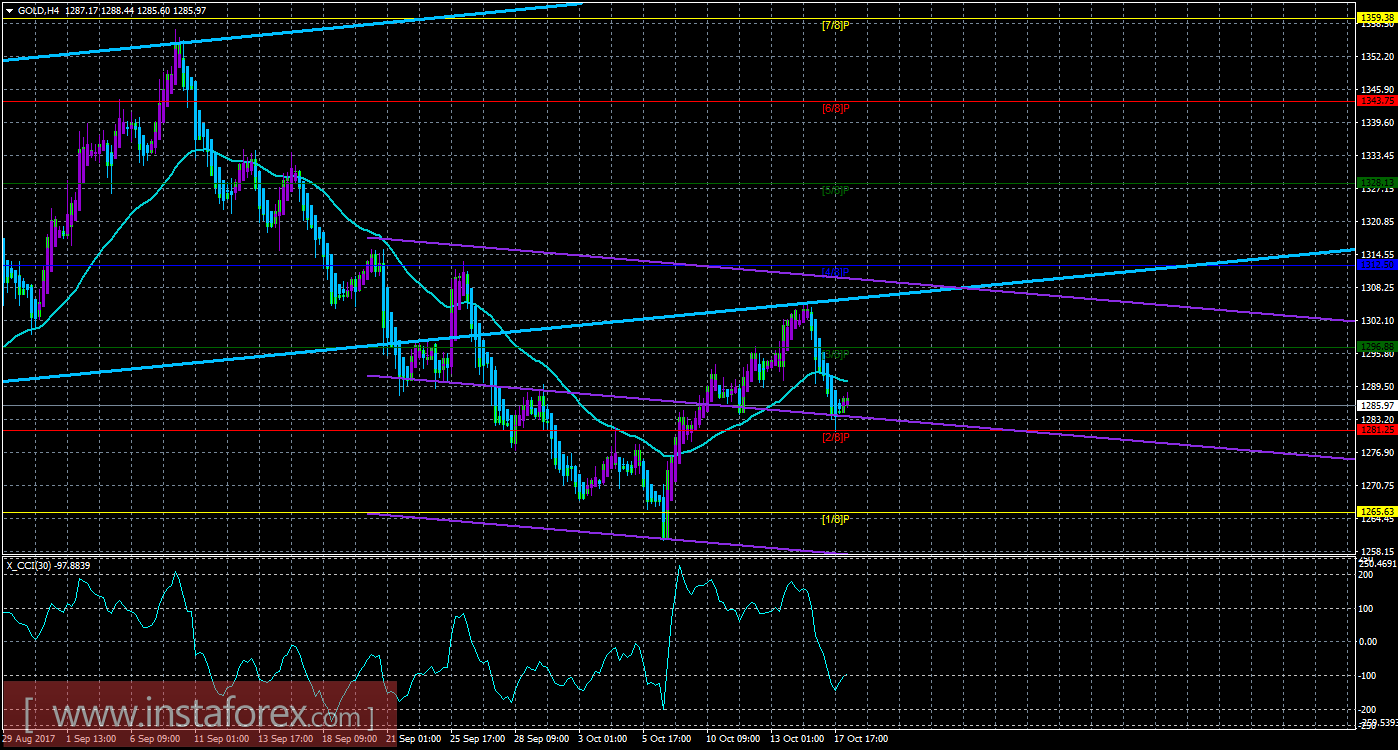1398x750 pixels.
Task: Select the [7/8]P Murrey level label
Action: (x=835, y=25)
